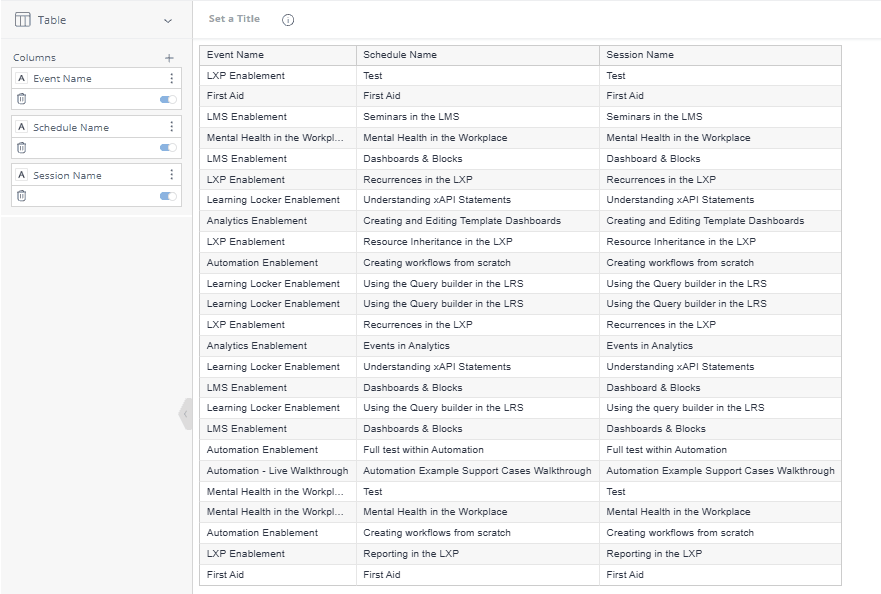The width and height of the screenshot is (881, 594).
Task: Add a new column with the plus icon
Action: click(169, 57)
